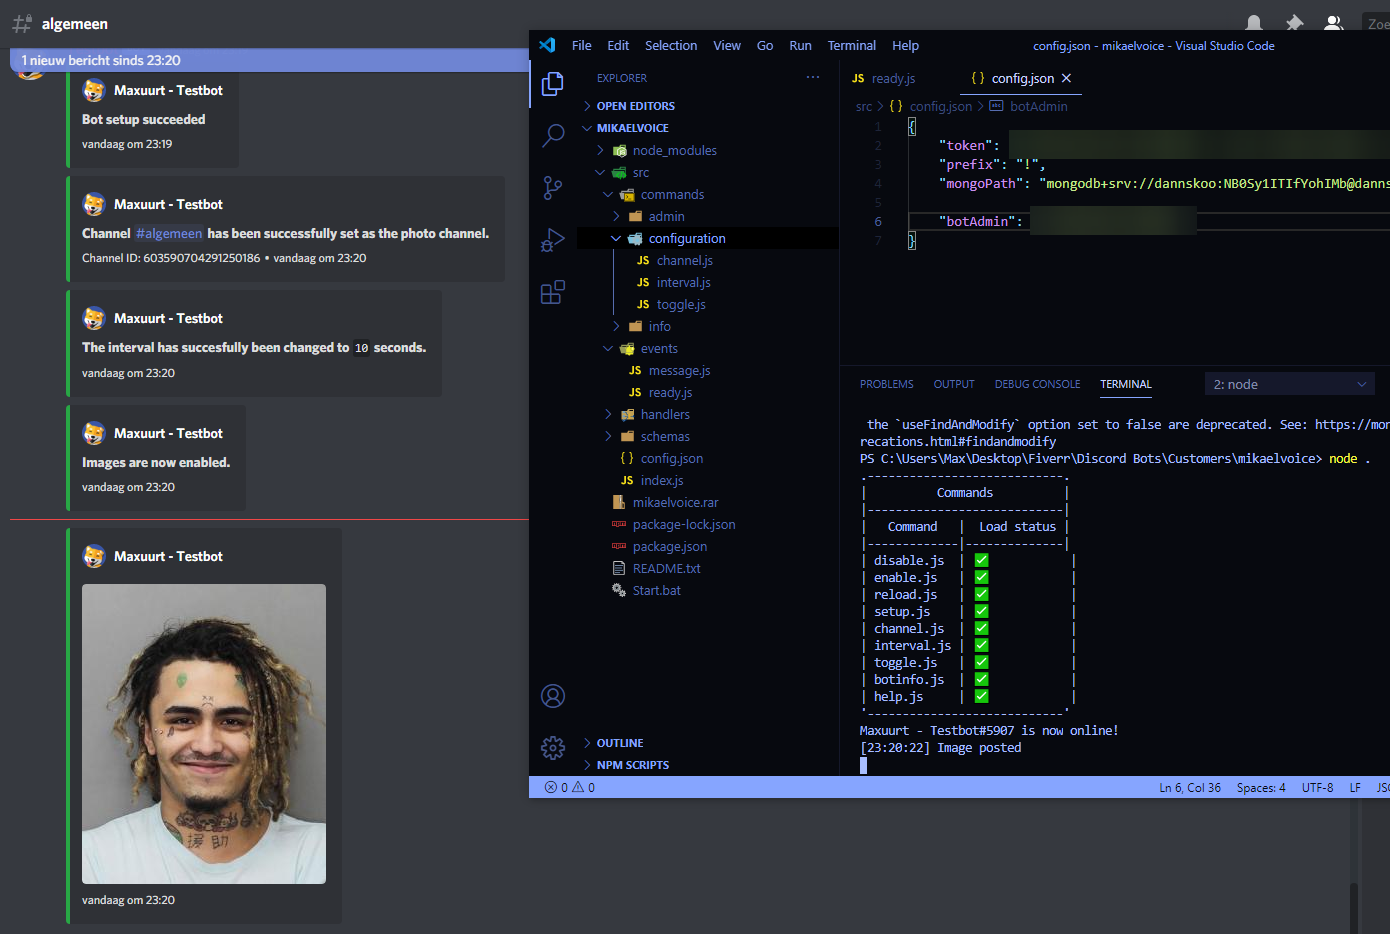
Task: Open the Run and Debug view
Action: pyautogui.click(x=553, y=240)
